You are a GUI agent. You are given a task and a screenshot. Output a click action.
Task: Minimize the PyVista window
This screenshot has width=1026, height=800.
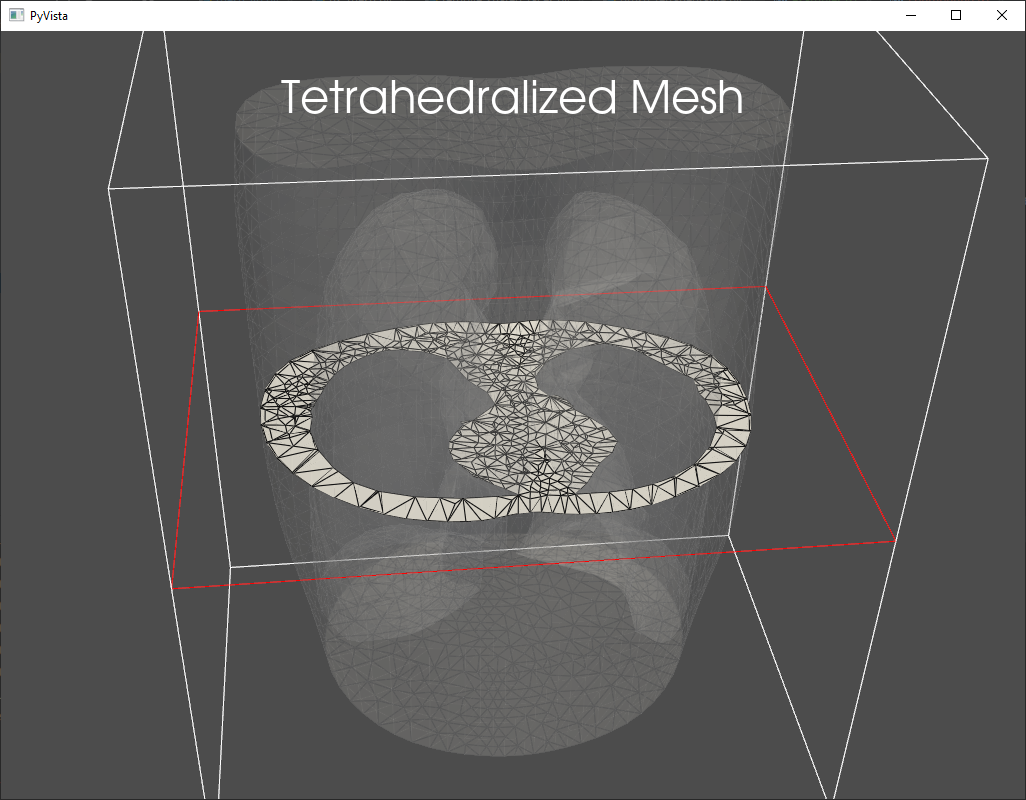pos(911,15)
